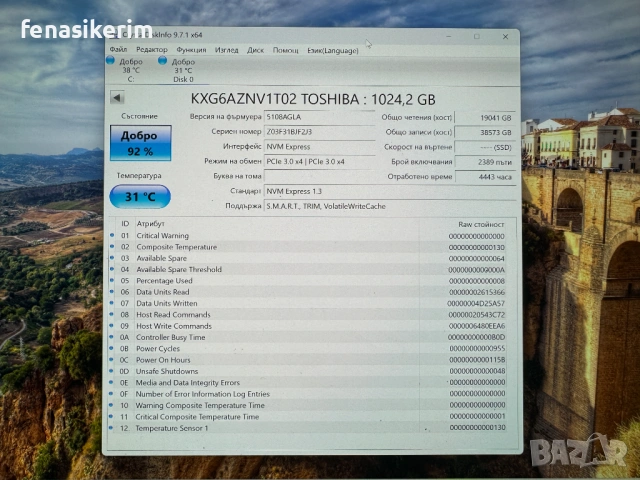Select the Host Write Commands row
The width and height of the screenshot is (640, 480).
tap(307, 326)
